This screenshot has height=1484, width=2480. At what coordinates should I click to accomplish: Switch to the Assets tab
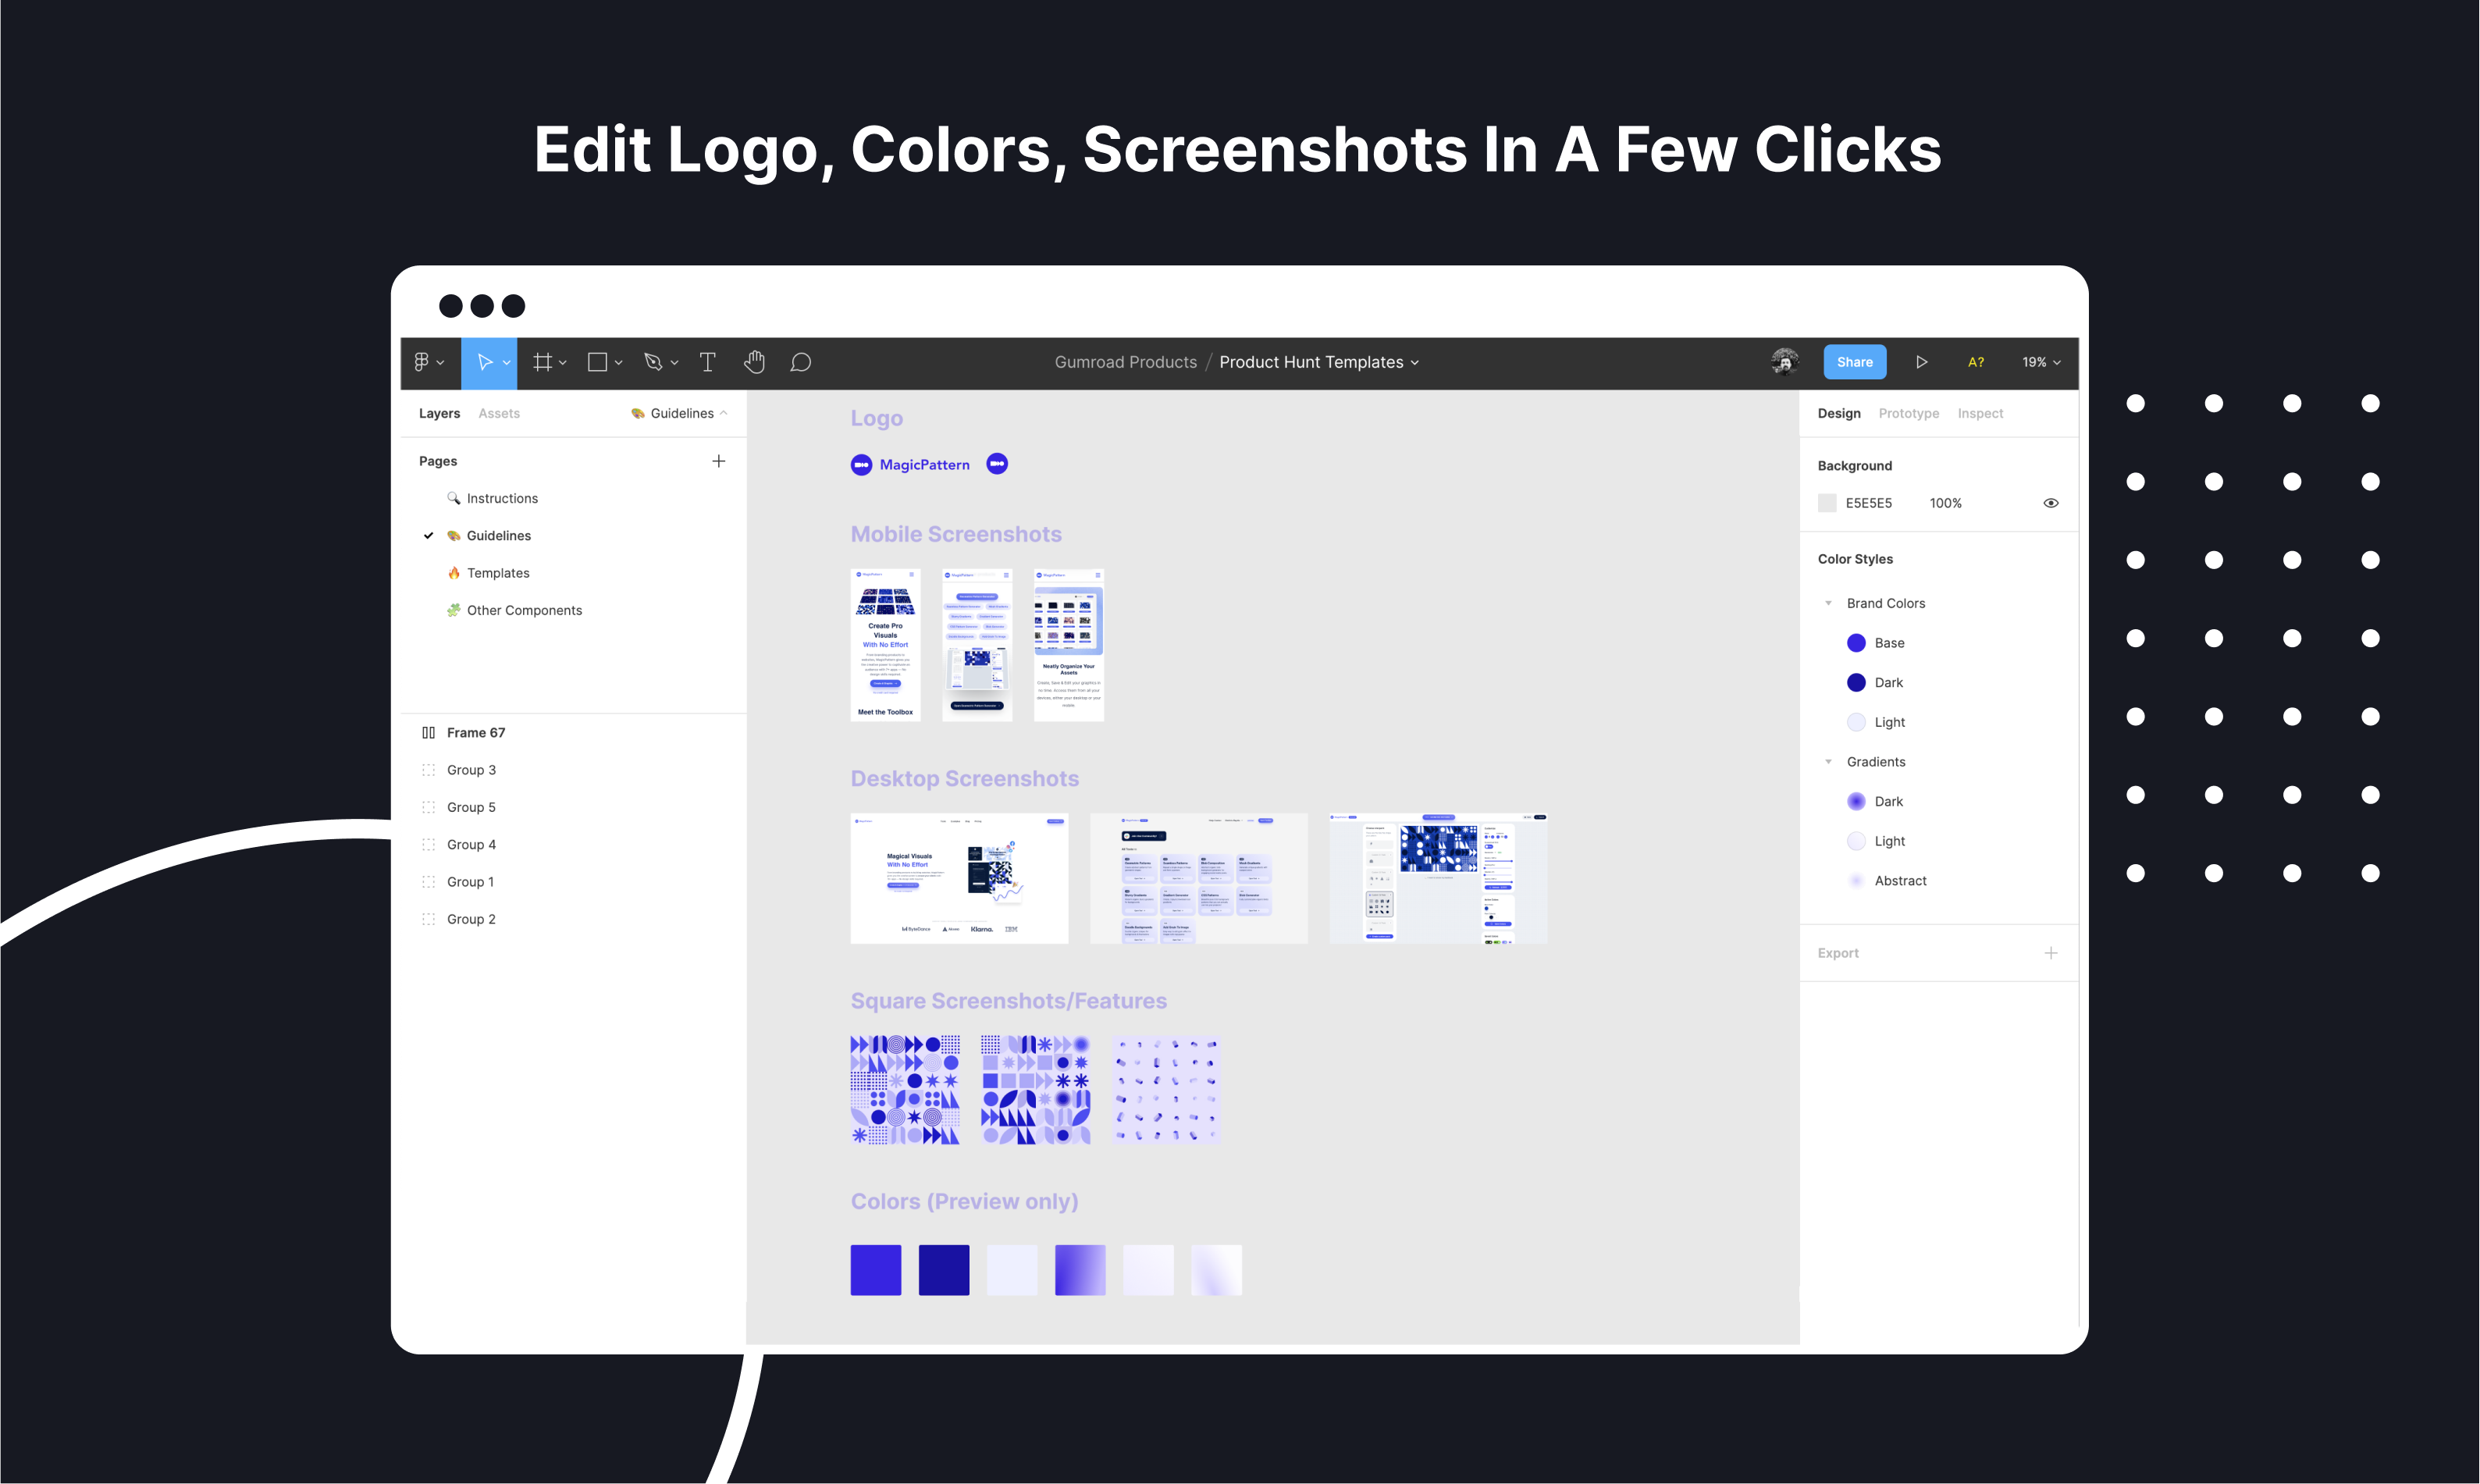[498, 413]
